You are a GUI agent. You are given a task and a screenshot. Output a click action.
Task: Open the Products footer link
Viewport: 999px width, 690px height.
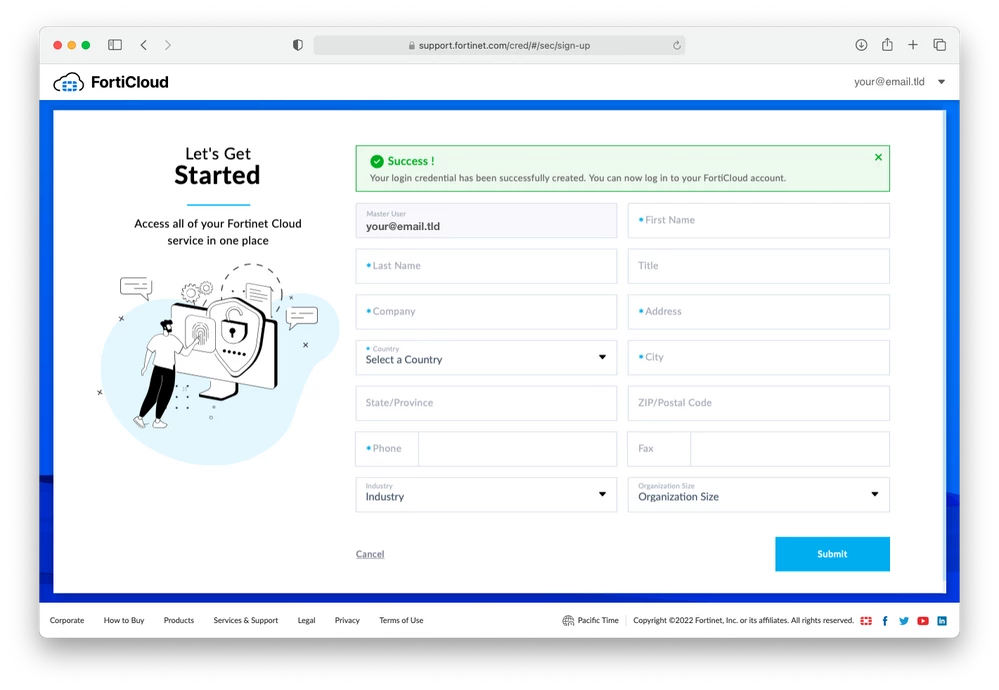pyautogui.click(x=178, y=621)
